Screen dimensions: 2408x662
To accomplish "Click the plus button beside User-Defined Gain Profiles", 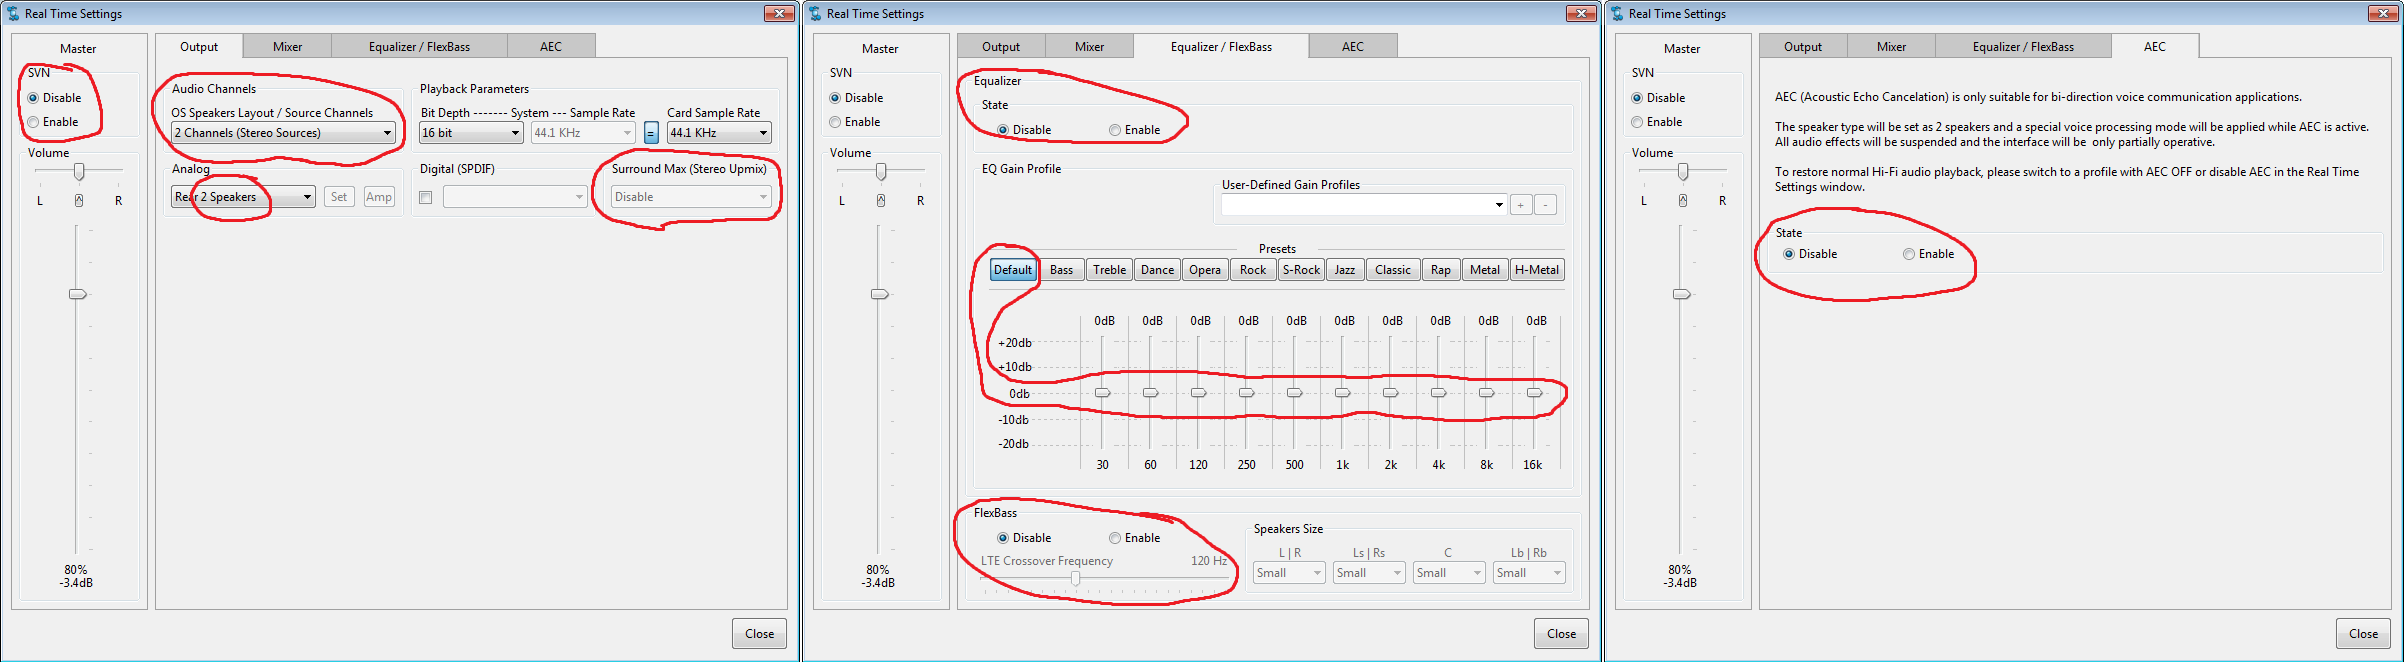I will coord(1520,205).
